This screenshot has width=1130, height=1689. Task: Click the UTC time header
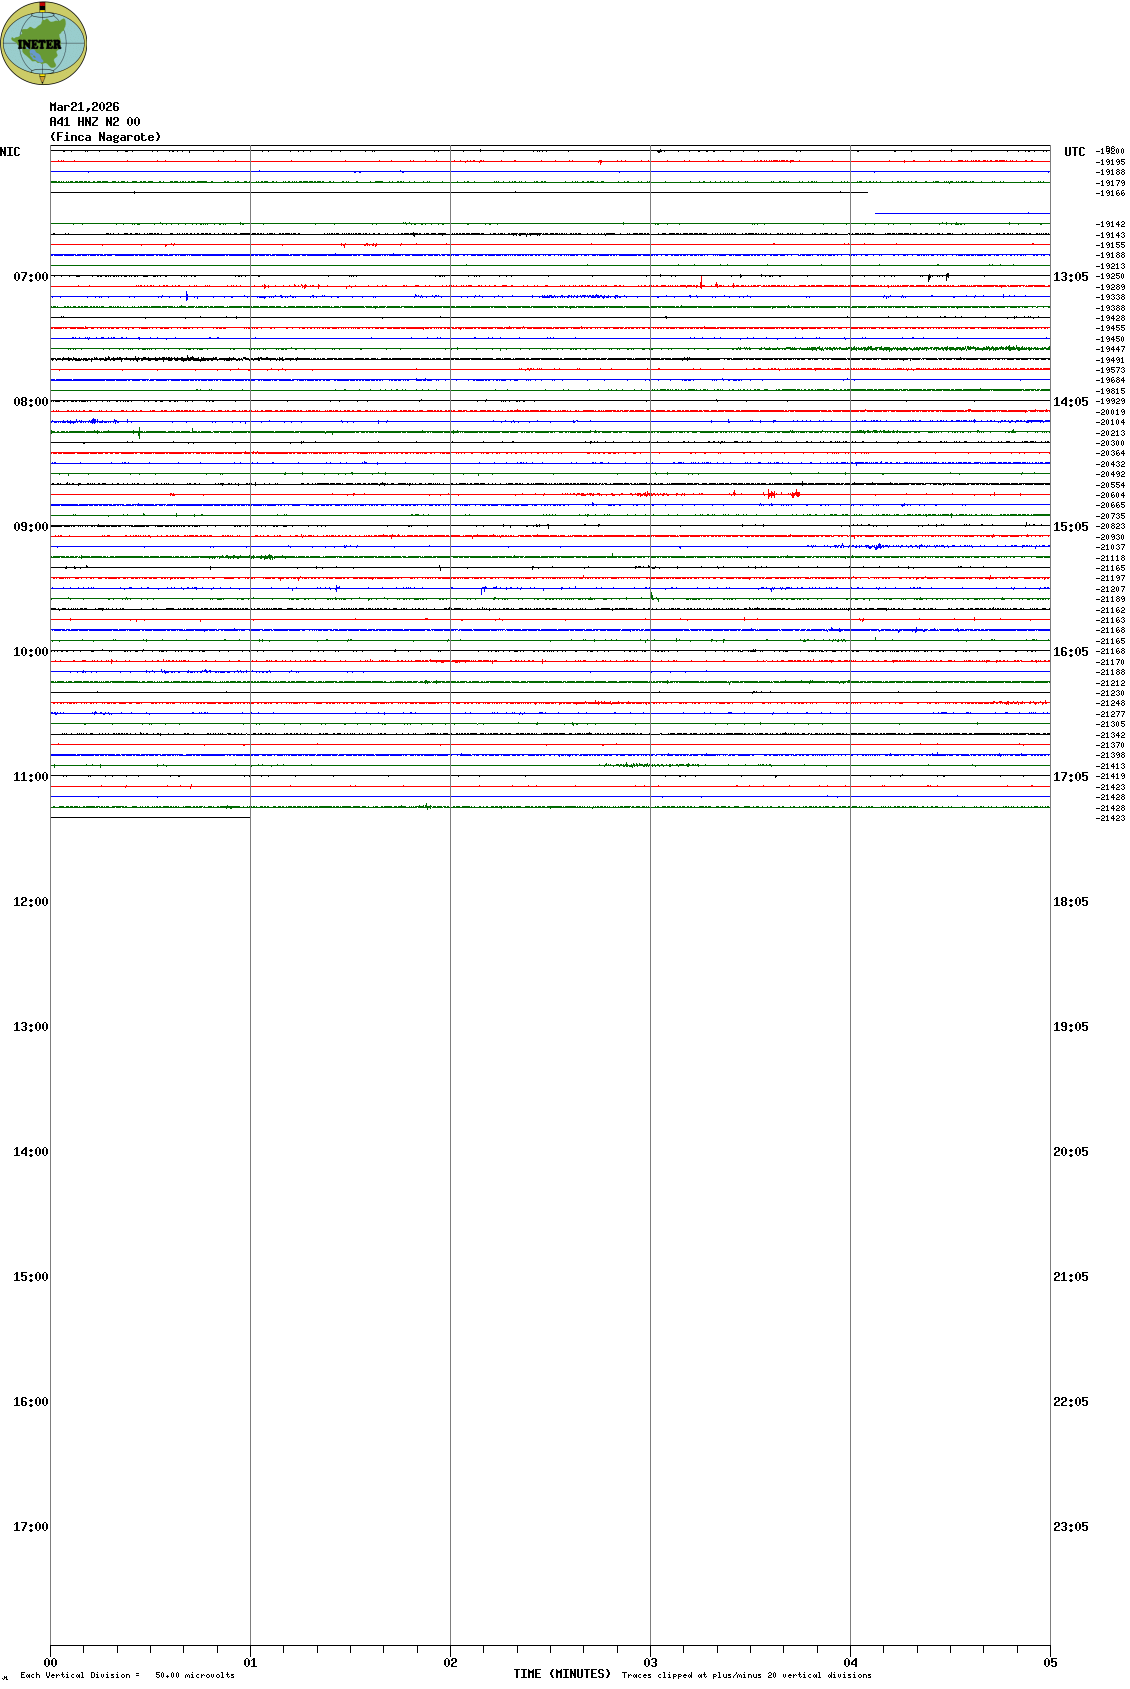pyautogui.click(x=1074, y=152)
